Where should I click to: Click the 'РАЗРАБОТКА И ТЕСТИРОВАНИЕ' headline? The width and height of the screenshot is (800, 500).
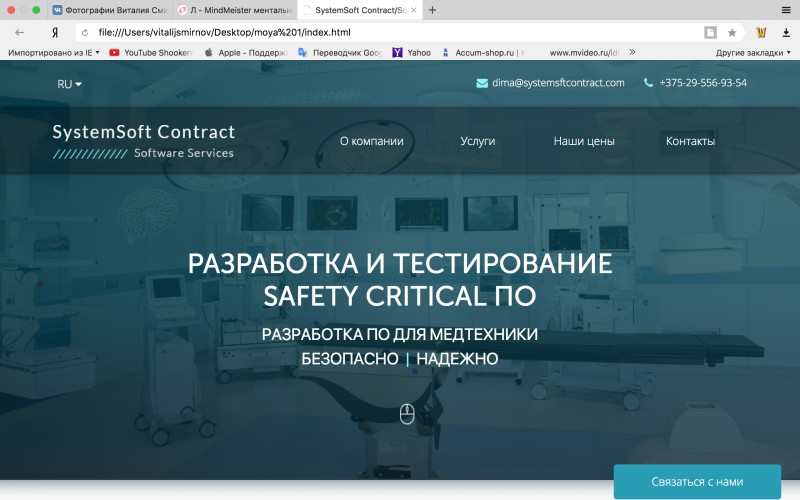pyautogui.click(x=400, y=263)
